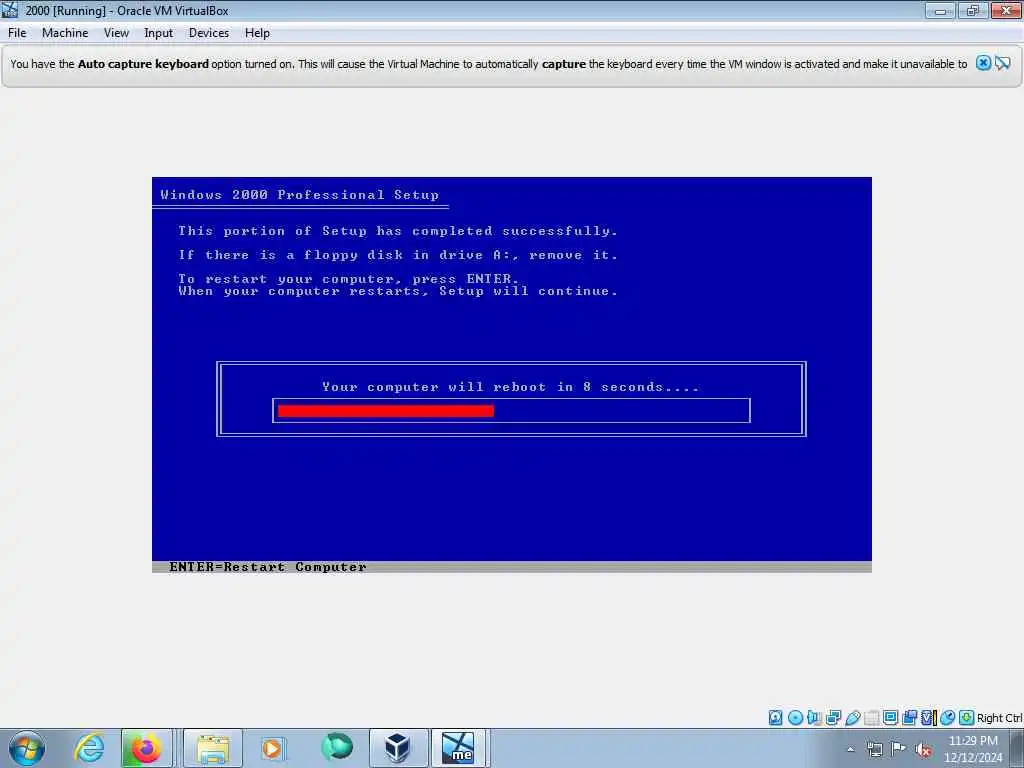
Task: Toggle the mouse integration status icon
Action: 948,718
